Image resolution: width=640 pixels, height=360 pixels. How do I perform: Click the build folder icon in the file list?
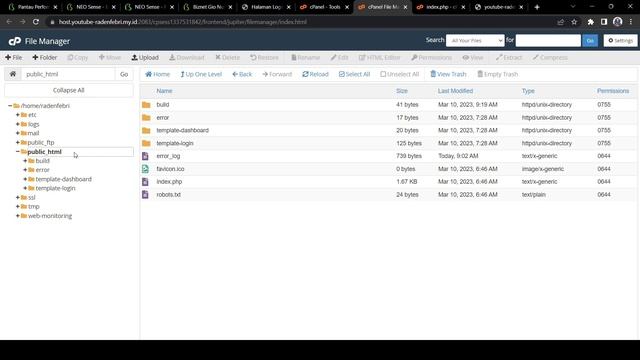coord(146,105)
